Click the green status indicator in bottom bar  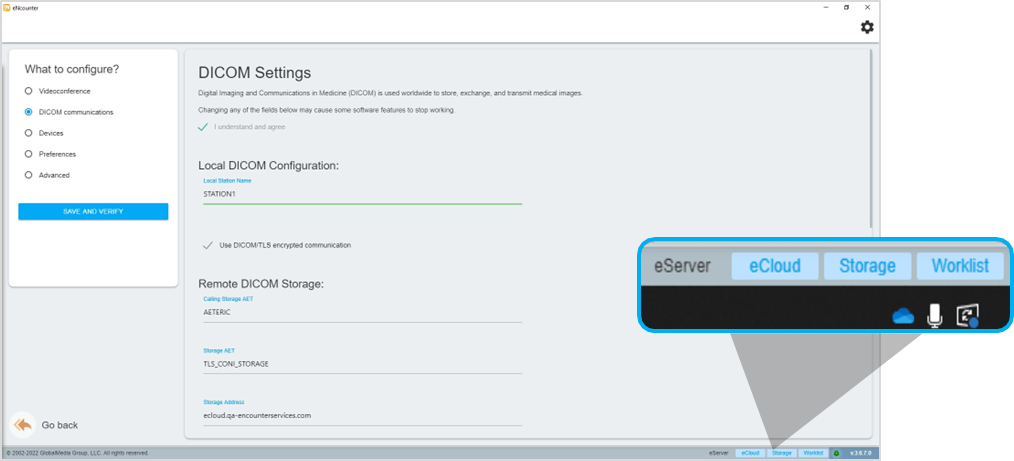pos(836,453)
